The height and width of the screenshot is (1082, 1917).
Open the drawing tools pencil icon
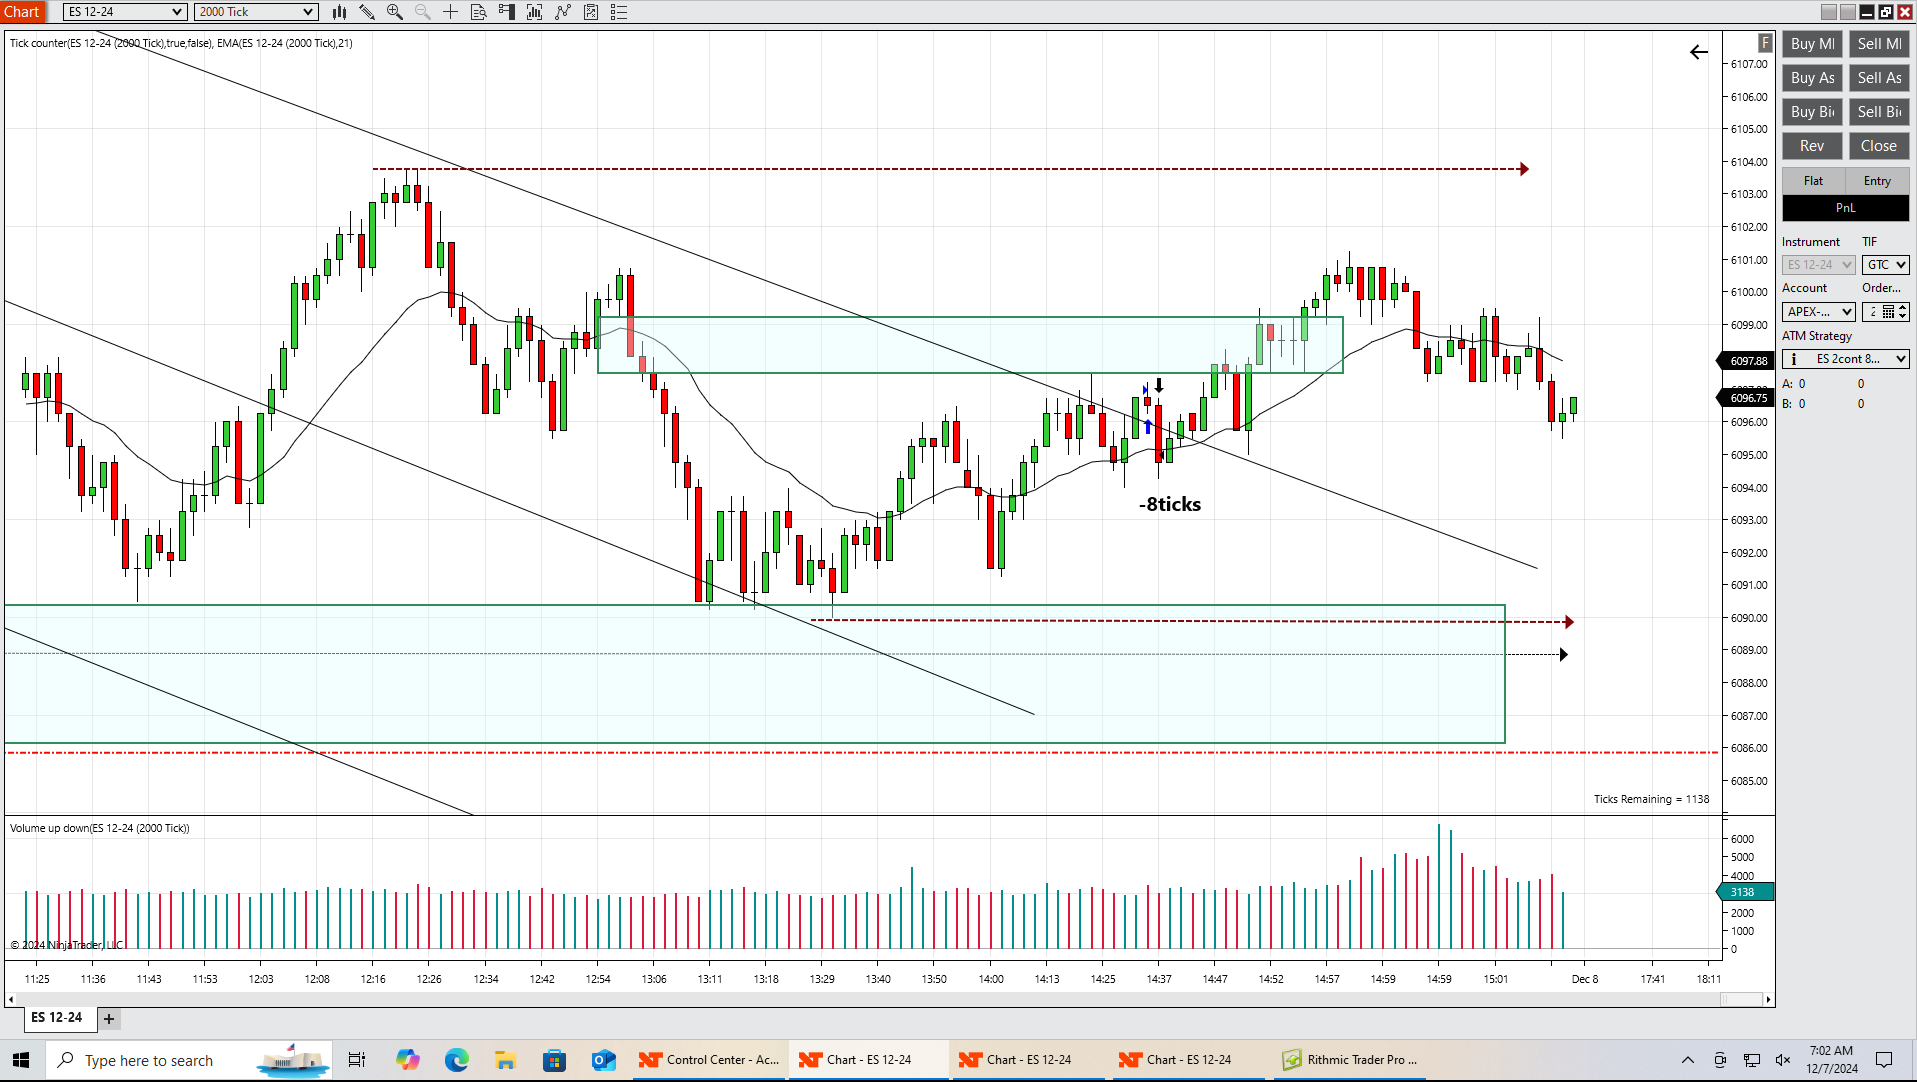(x=367, y=12)
